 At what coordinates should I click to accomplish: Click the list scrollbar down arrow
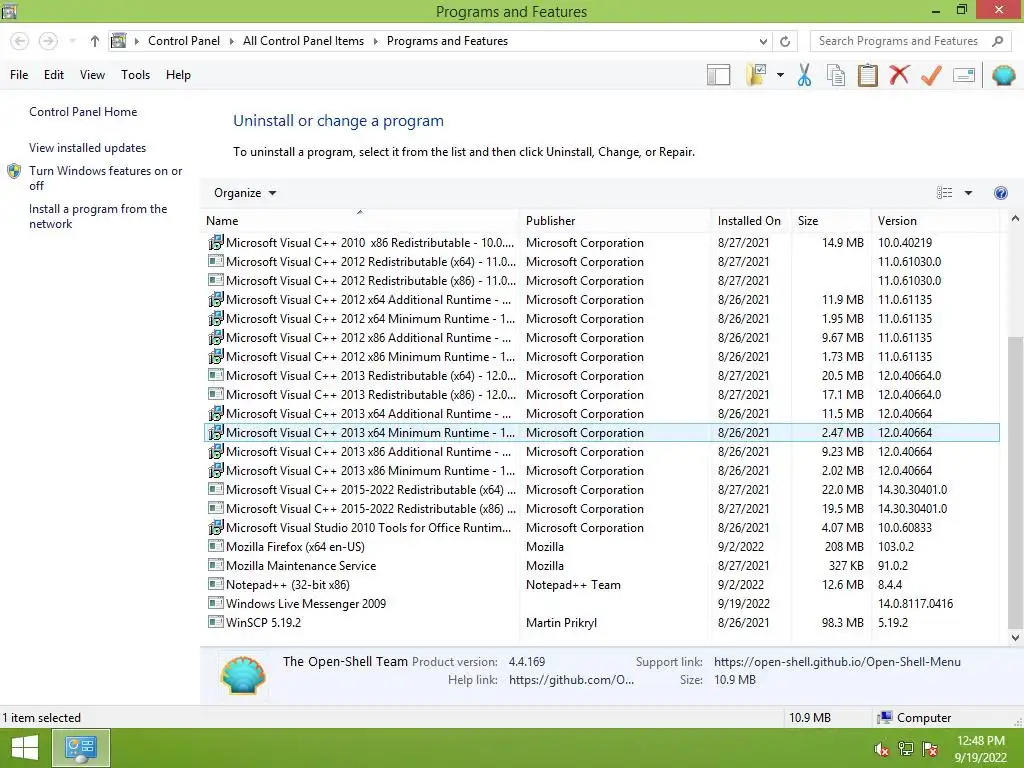click(1015, 637)
